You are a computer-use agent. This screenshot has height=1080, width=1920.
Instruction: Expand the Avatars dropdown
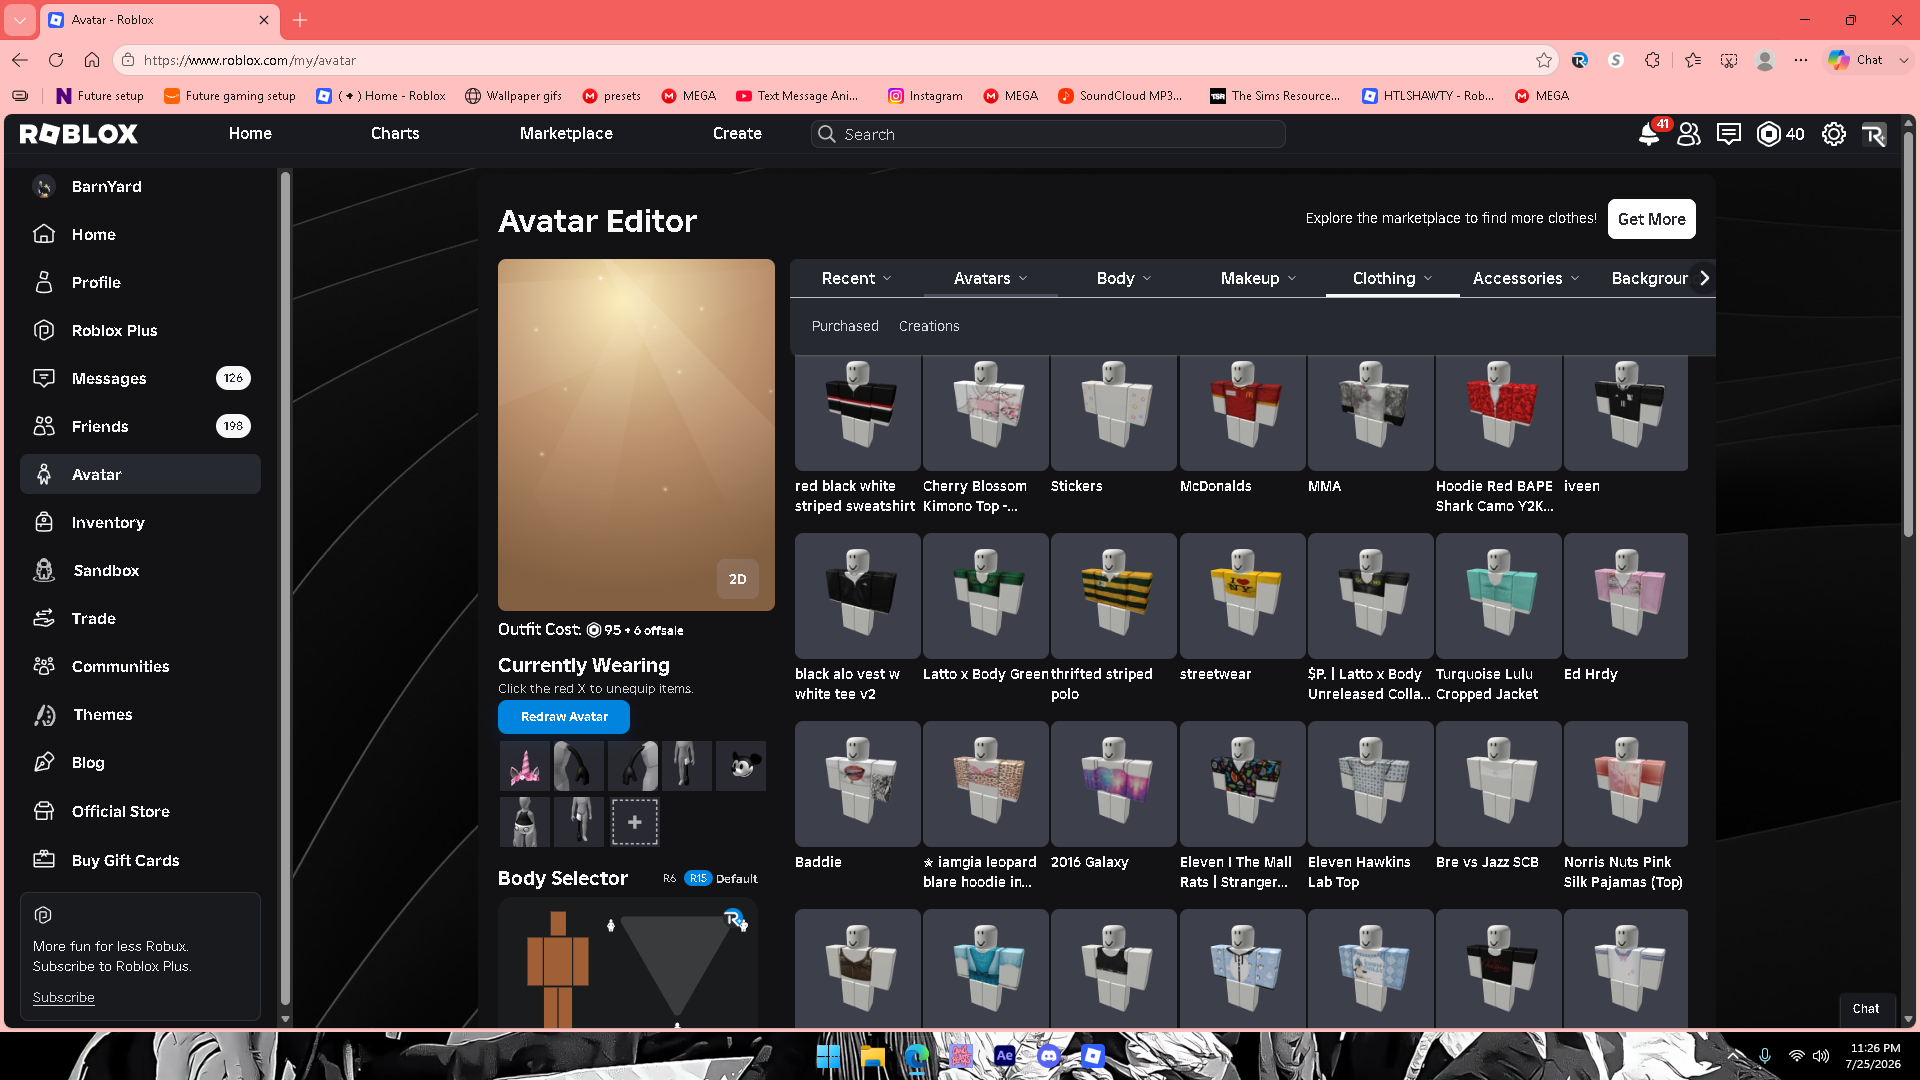tap(991, 279)
